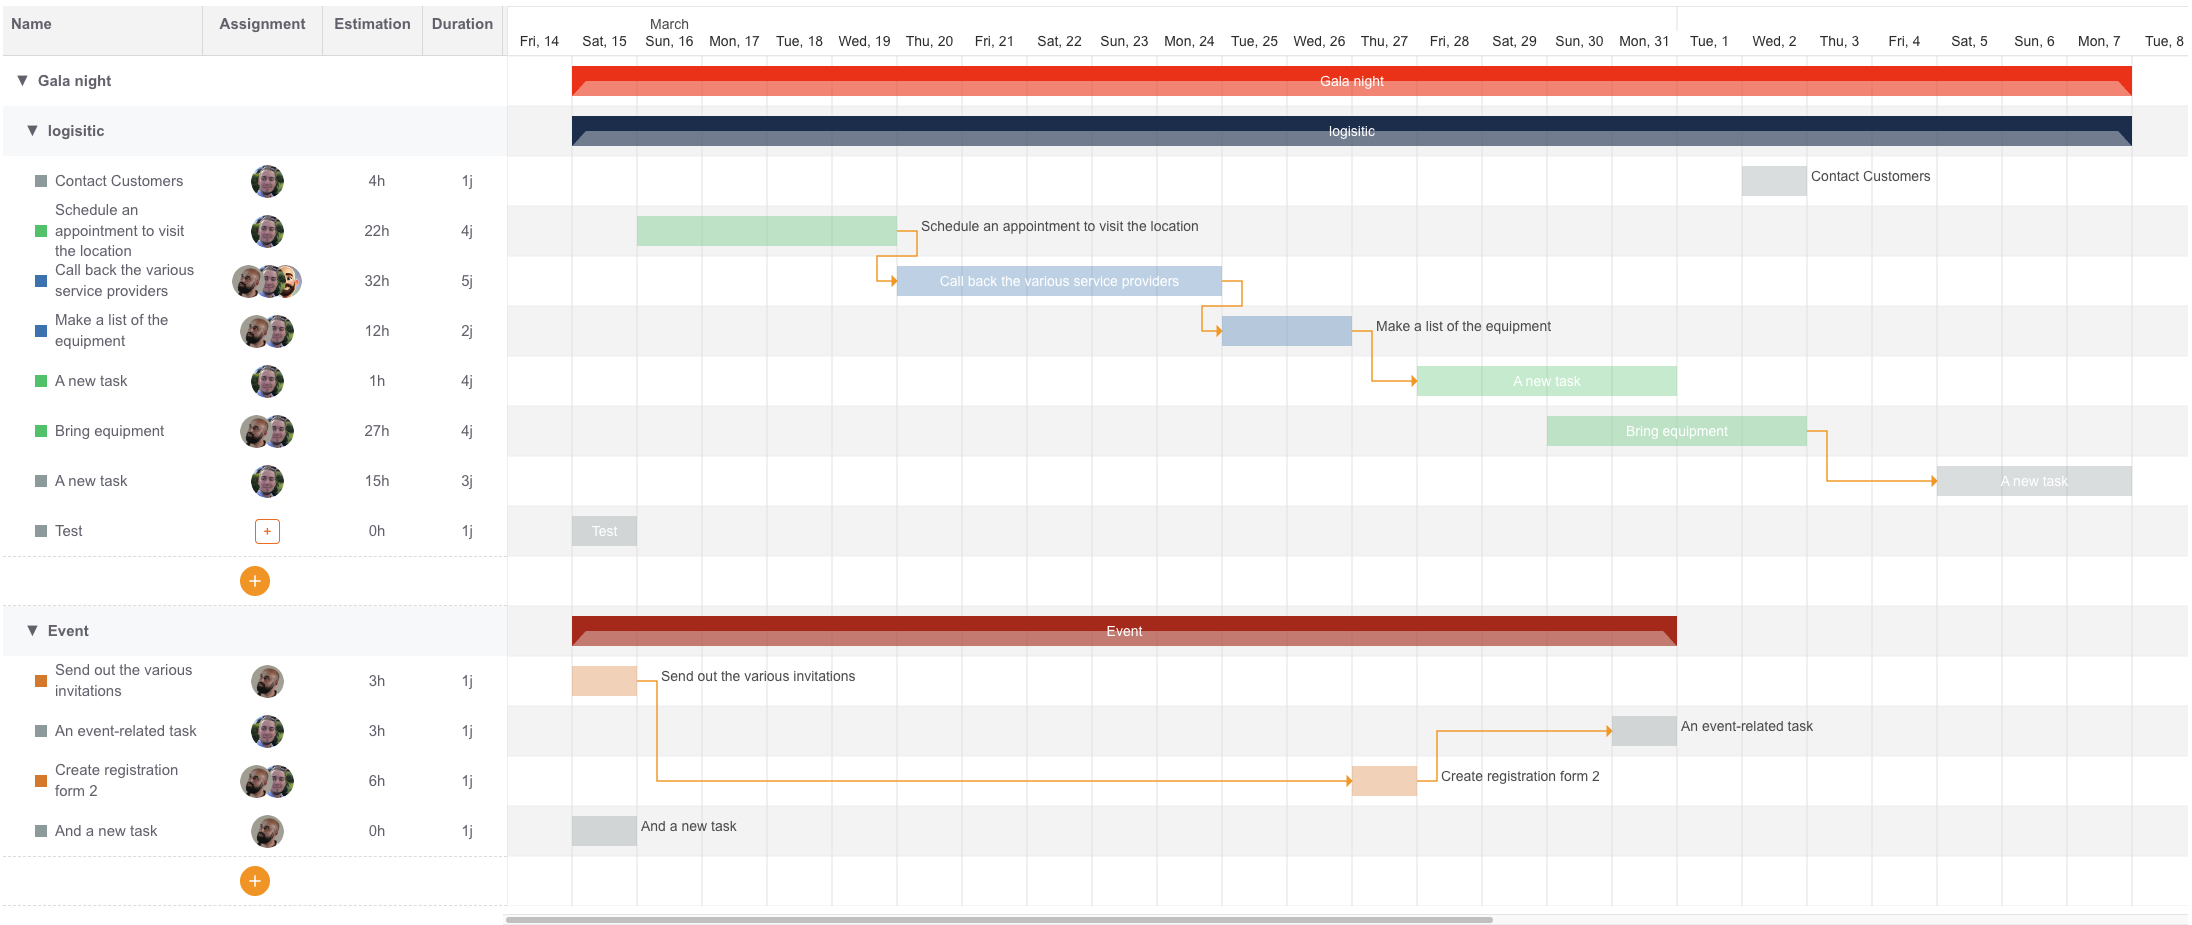Screen dimensions: 2192x925
Task: Click the assignee avatar for Contact Customers
Action: 267,181
